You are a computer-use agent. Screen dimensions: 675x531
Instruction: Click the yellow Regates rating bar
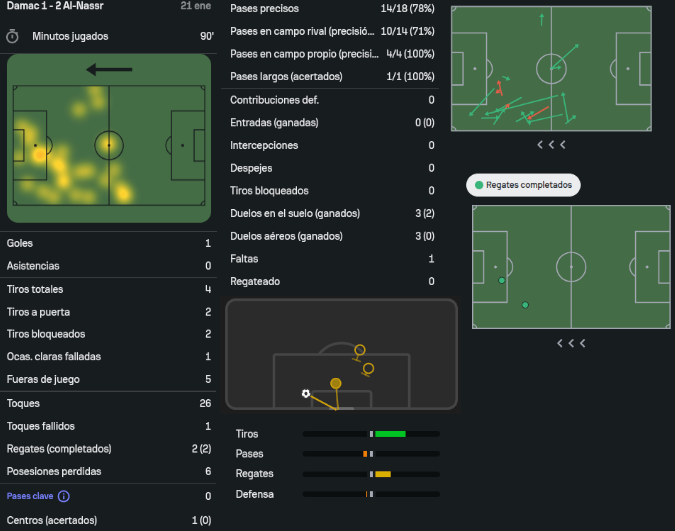click(x=382, y=474)
